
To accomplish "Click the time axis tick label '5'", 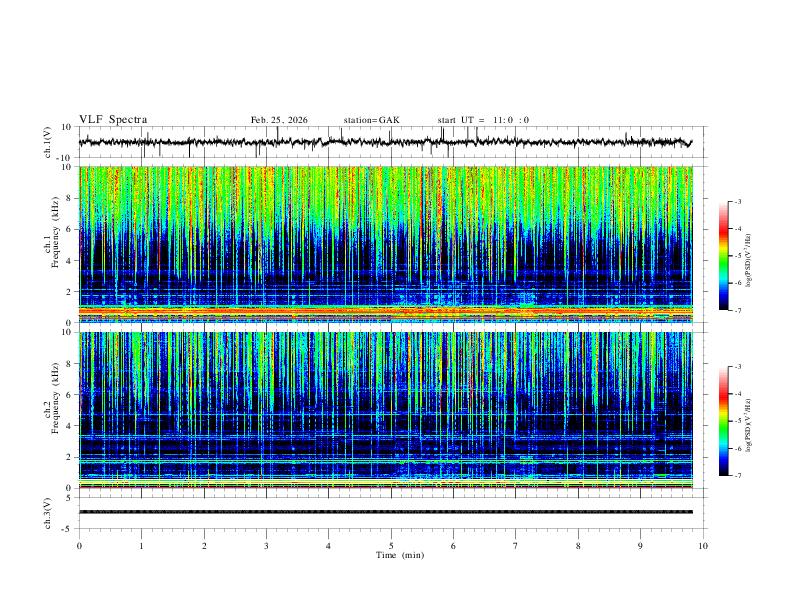I will coord(391,546).
